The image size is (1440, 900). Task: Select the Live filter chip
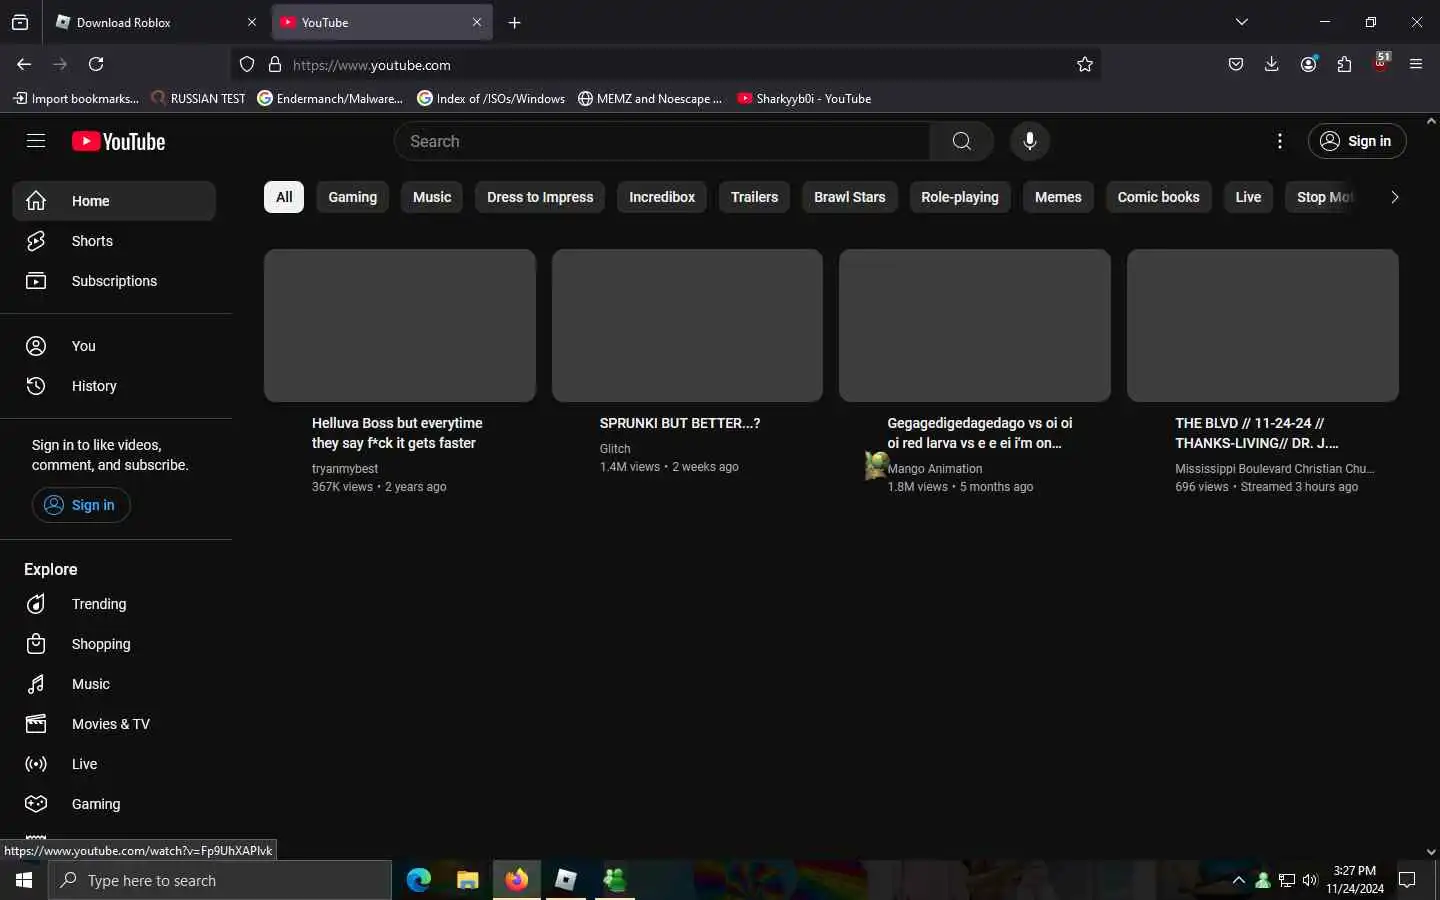coord(1248,197)
